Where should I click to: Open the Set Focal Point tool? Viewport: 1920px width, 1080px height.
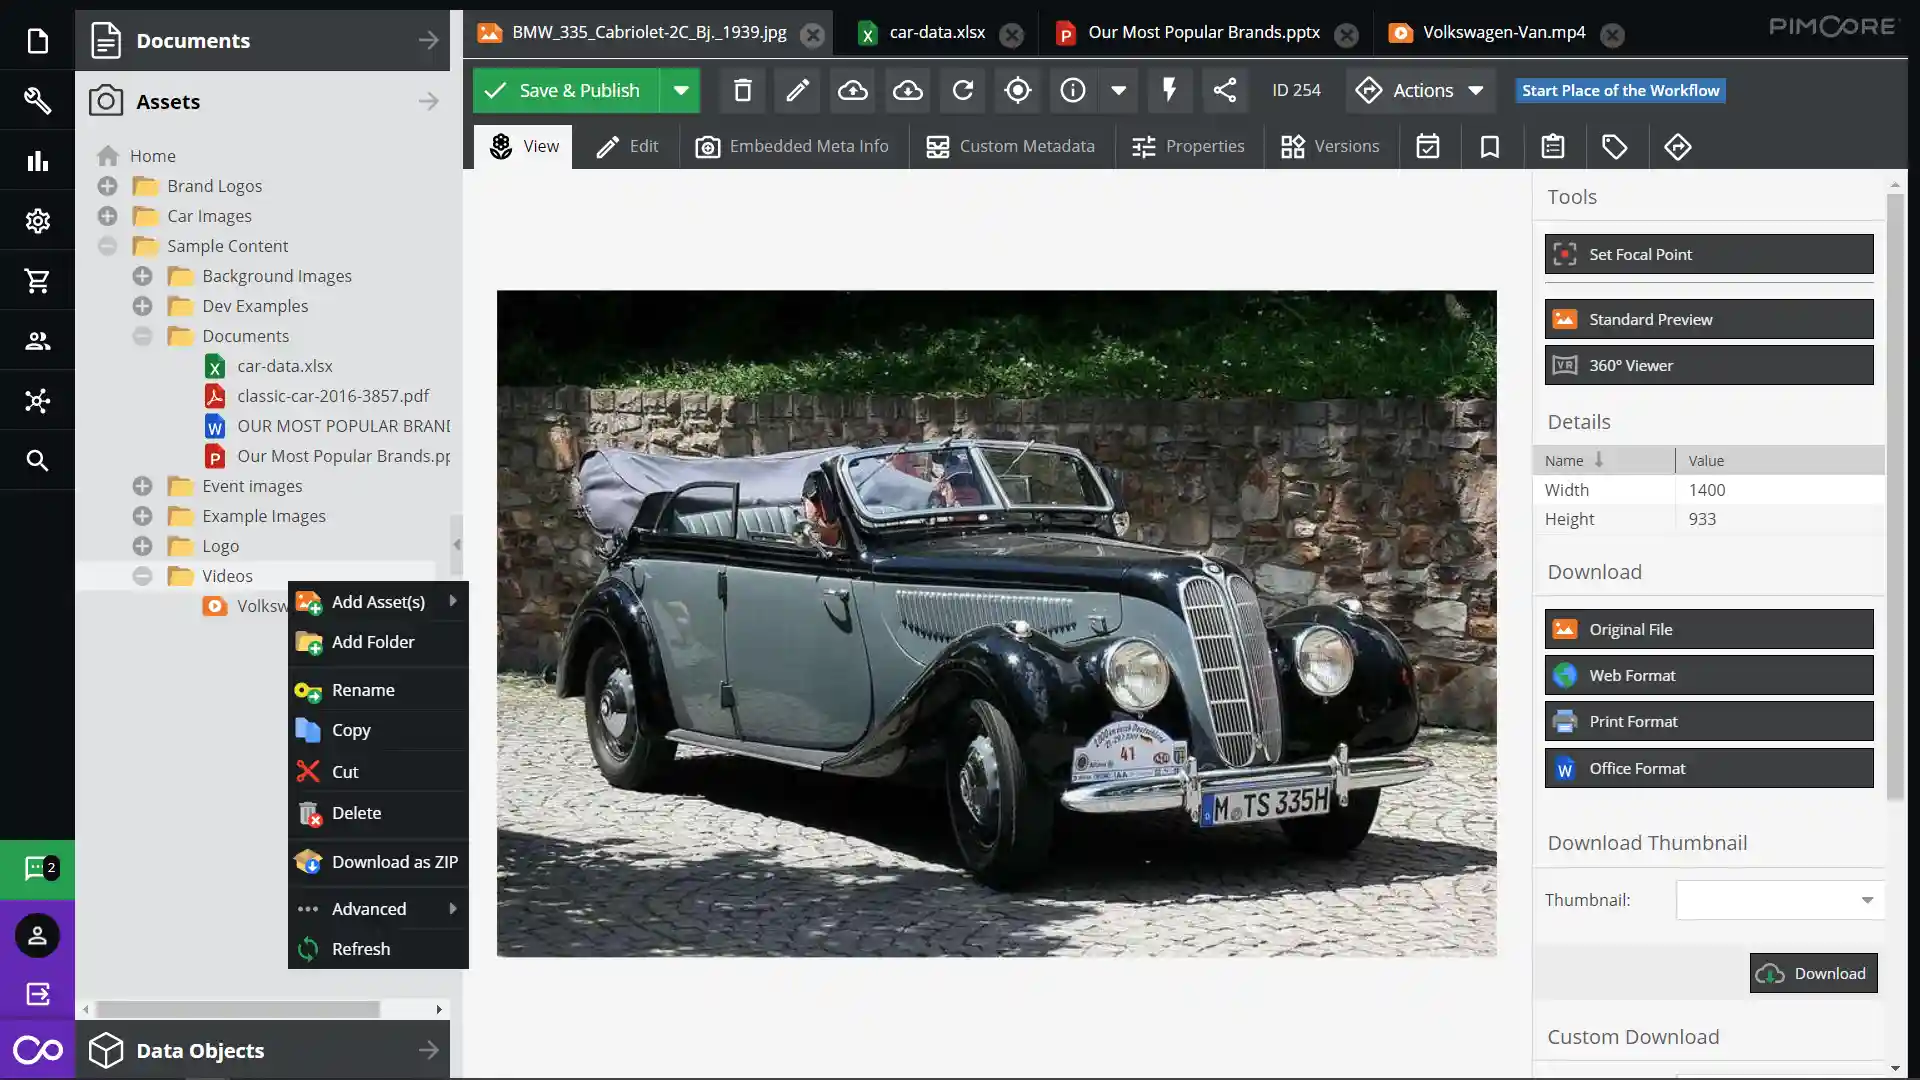click(x=1708, y=254)
